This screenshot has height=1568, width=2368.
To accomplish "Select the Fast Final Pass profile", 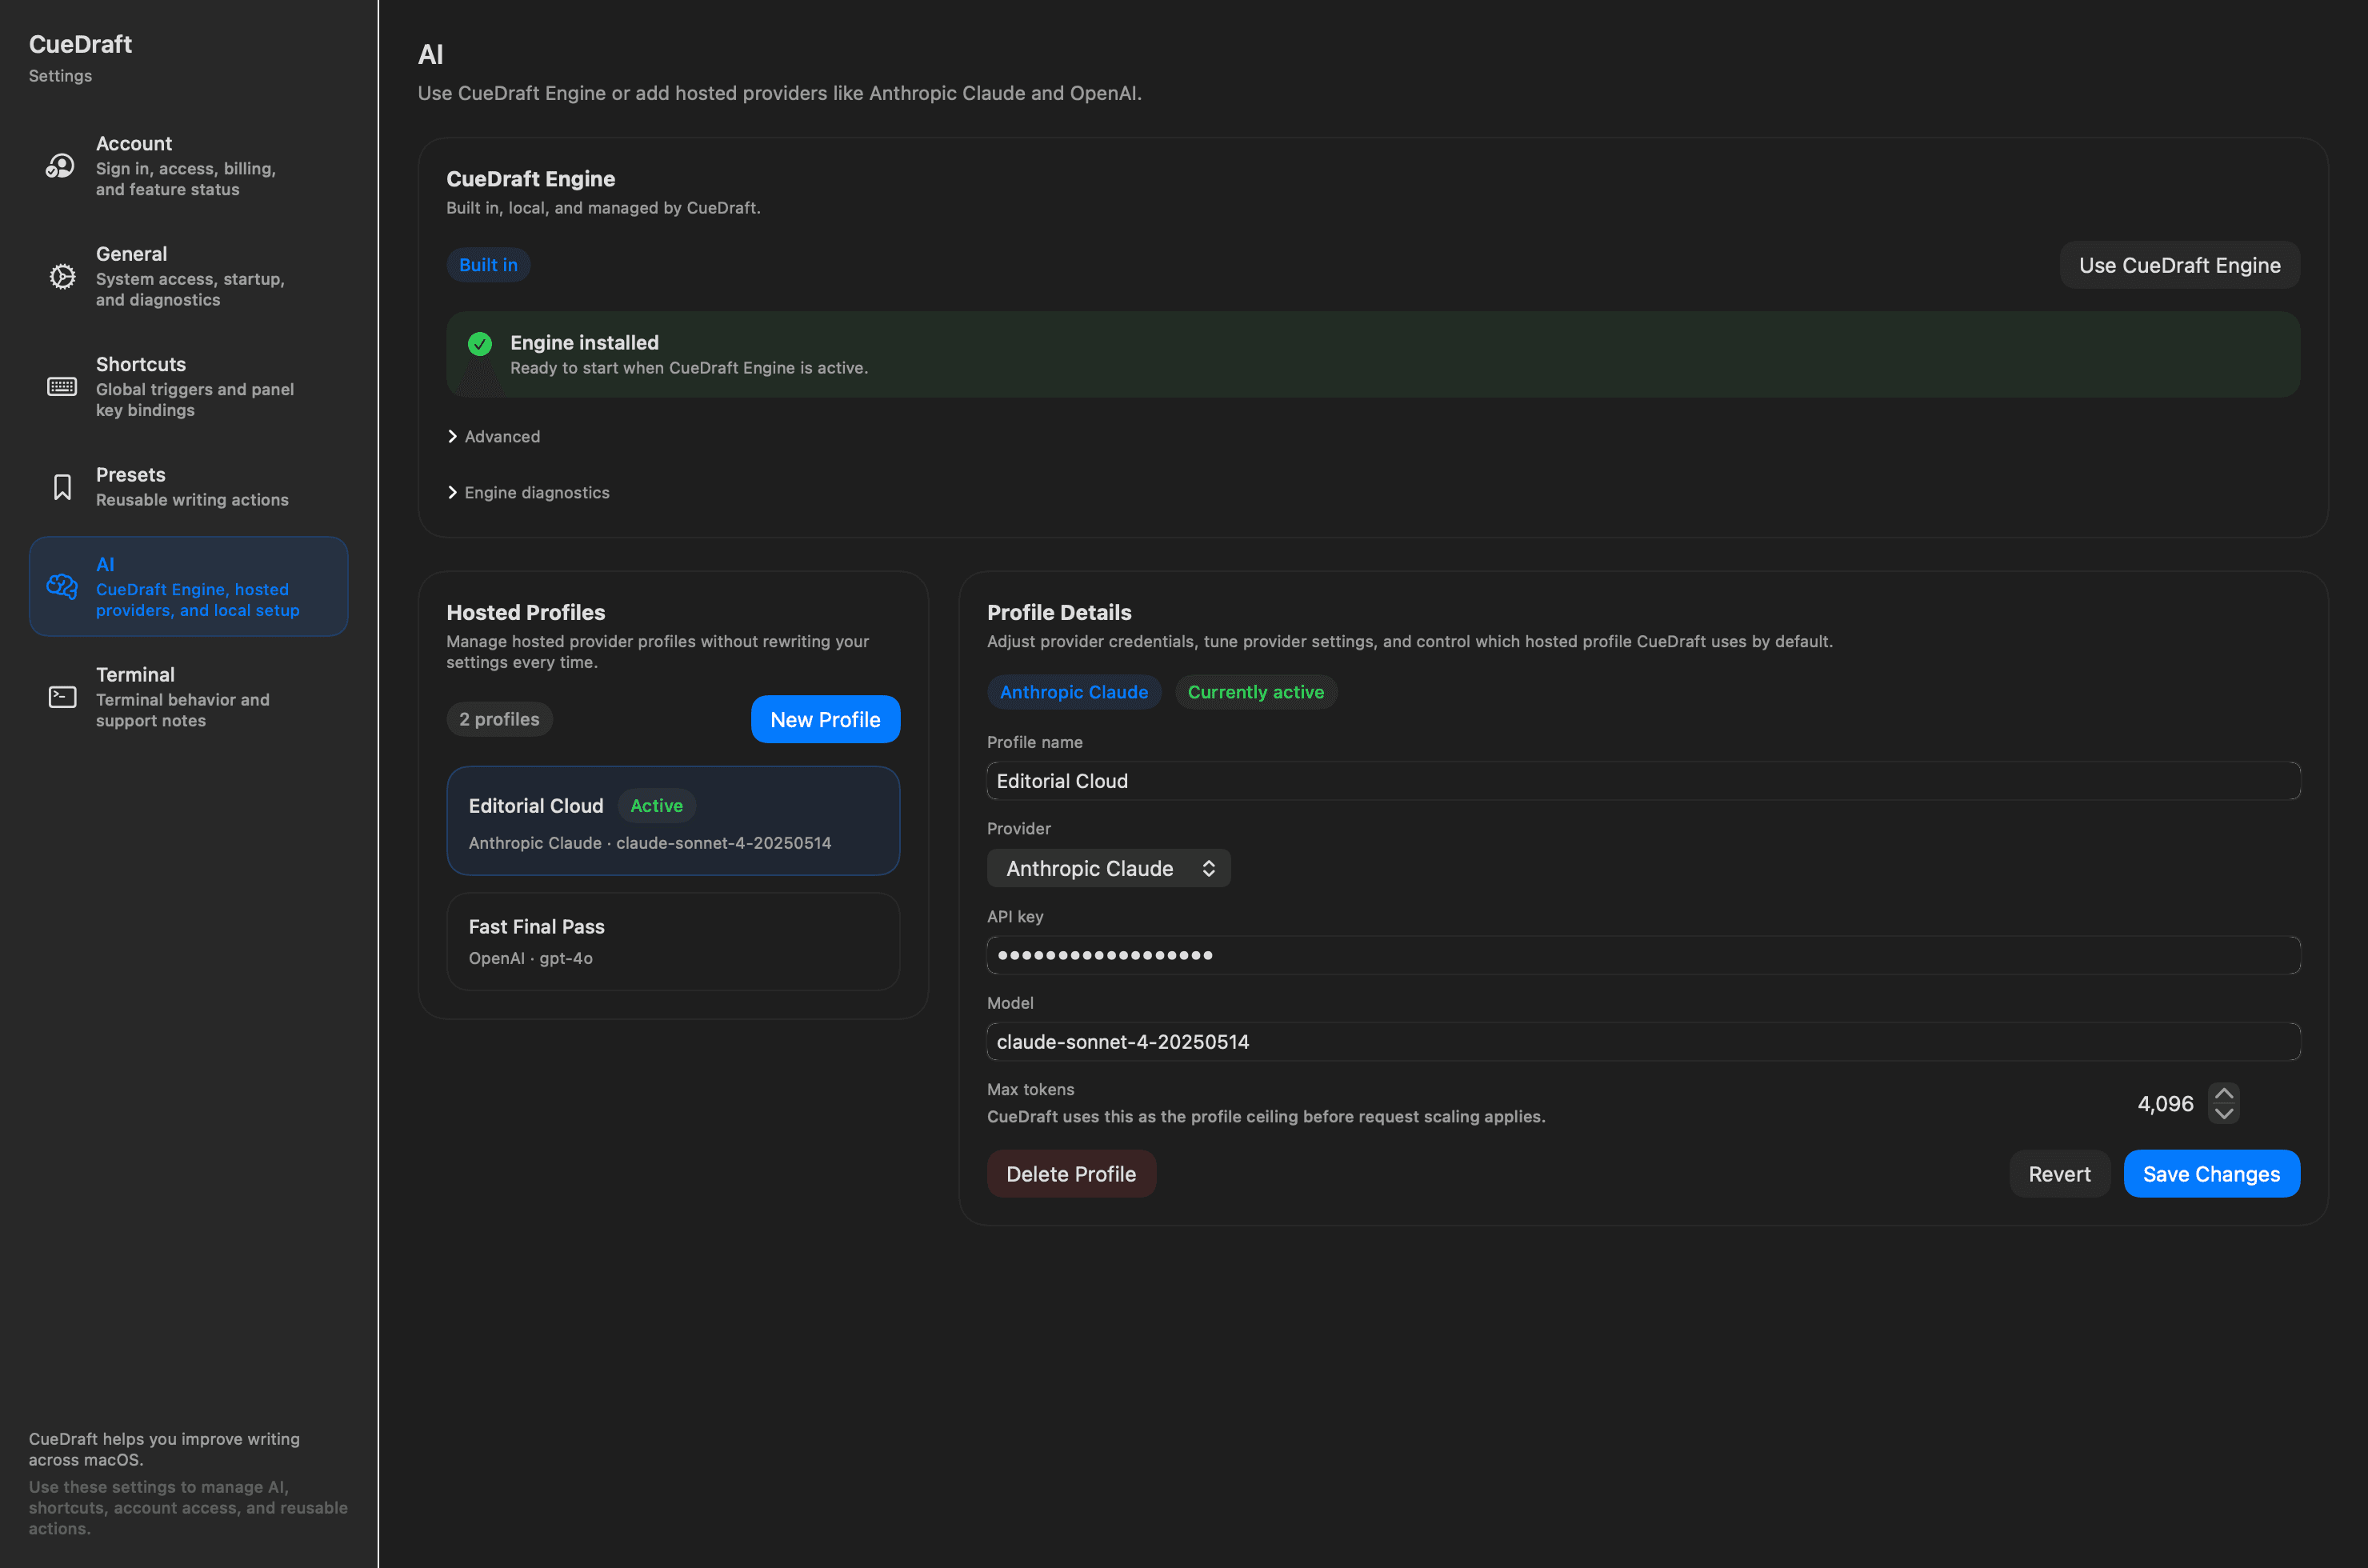I will 672,941.
